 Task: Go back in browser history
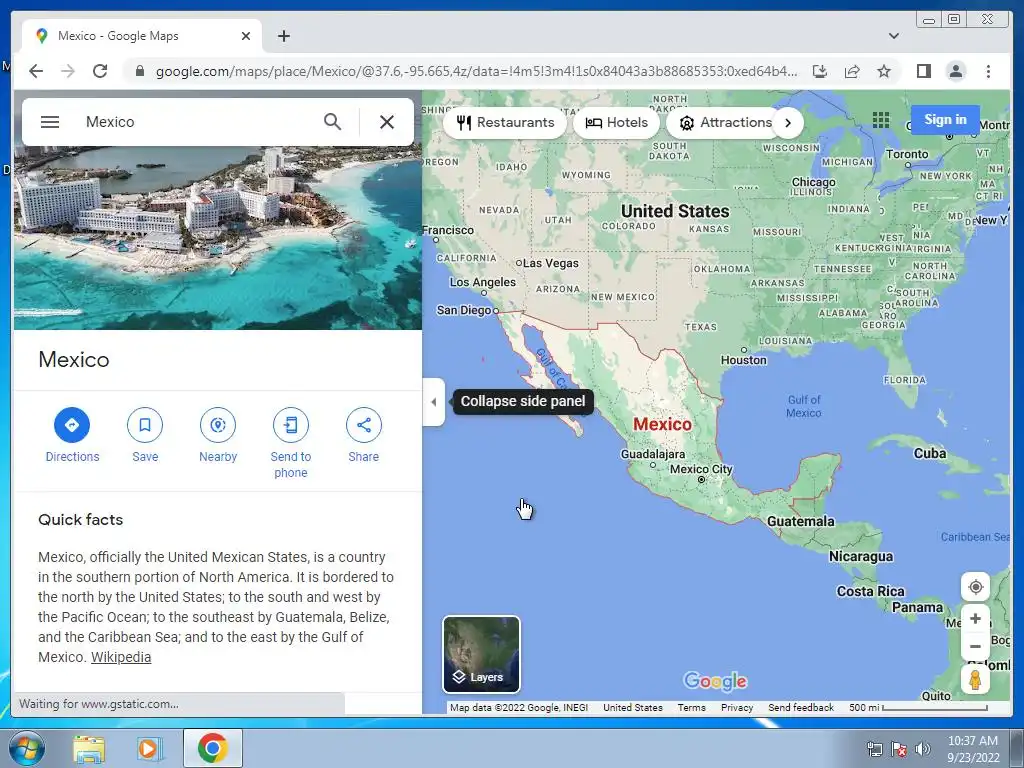36,71
